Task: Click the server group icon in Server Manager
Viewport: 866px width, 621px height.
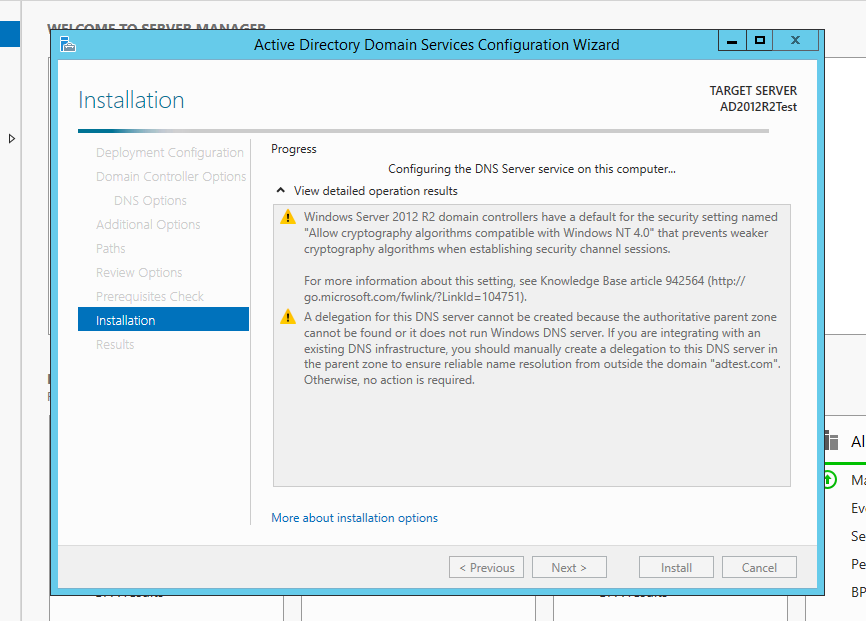Action: point(831,441)
